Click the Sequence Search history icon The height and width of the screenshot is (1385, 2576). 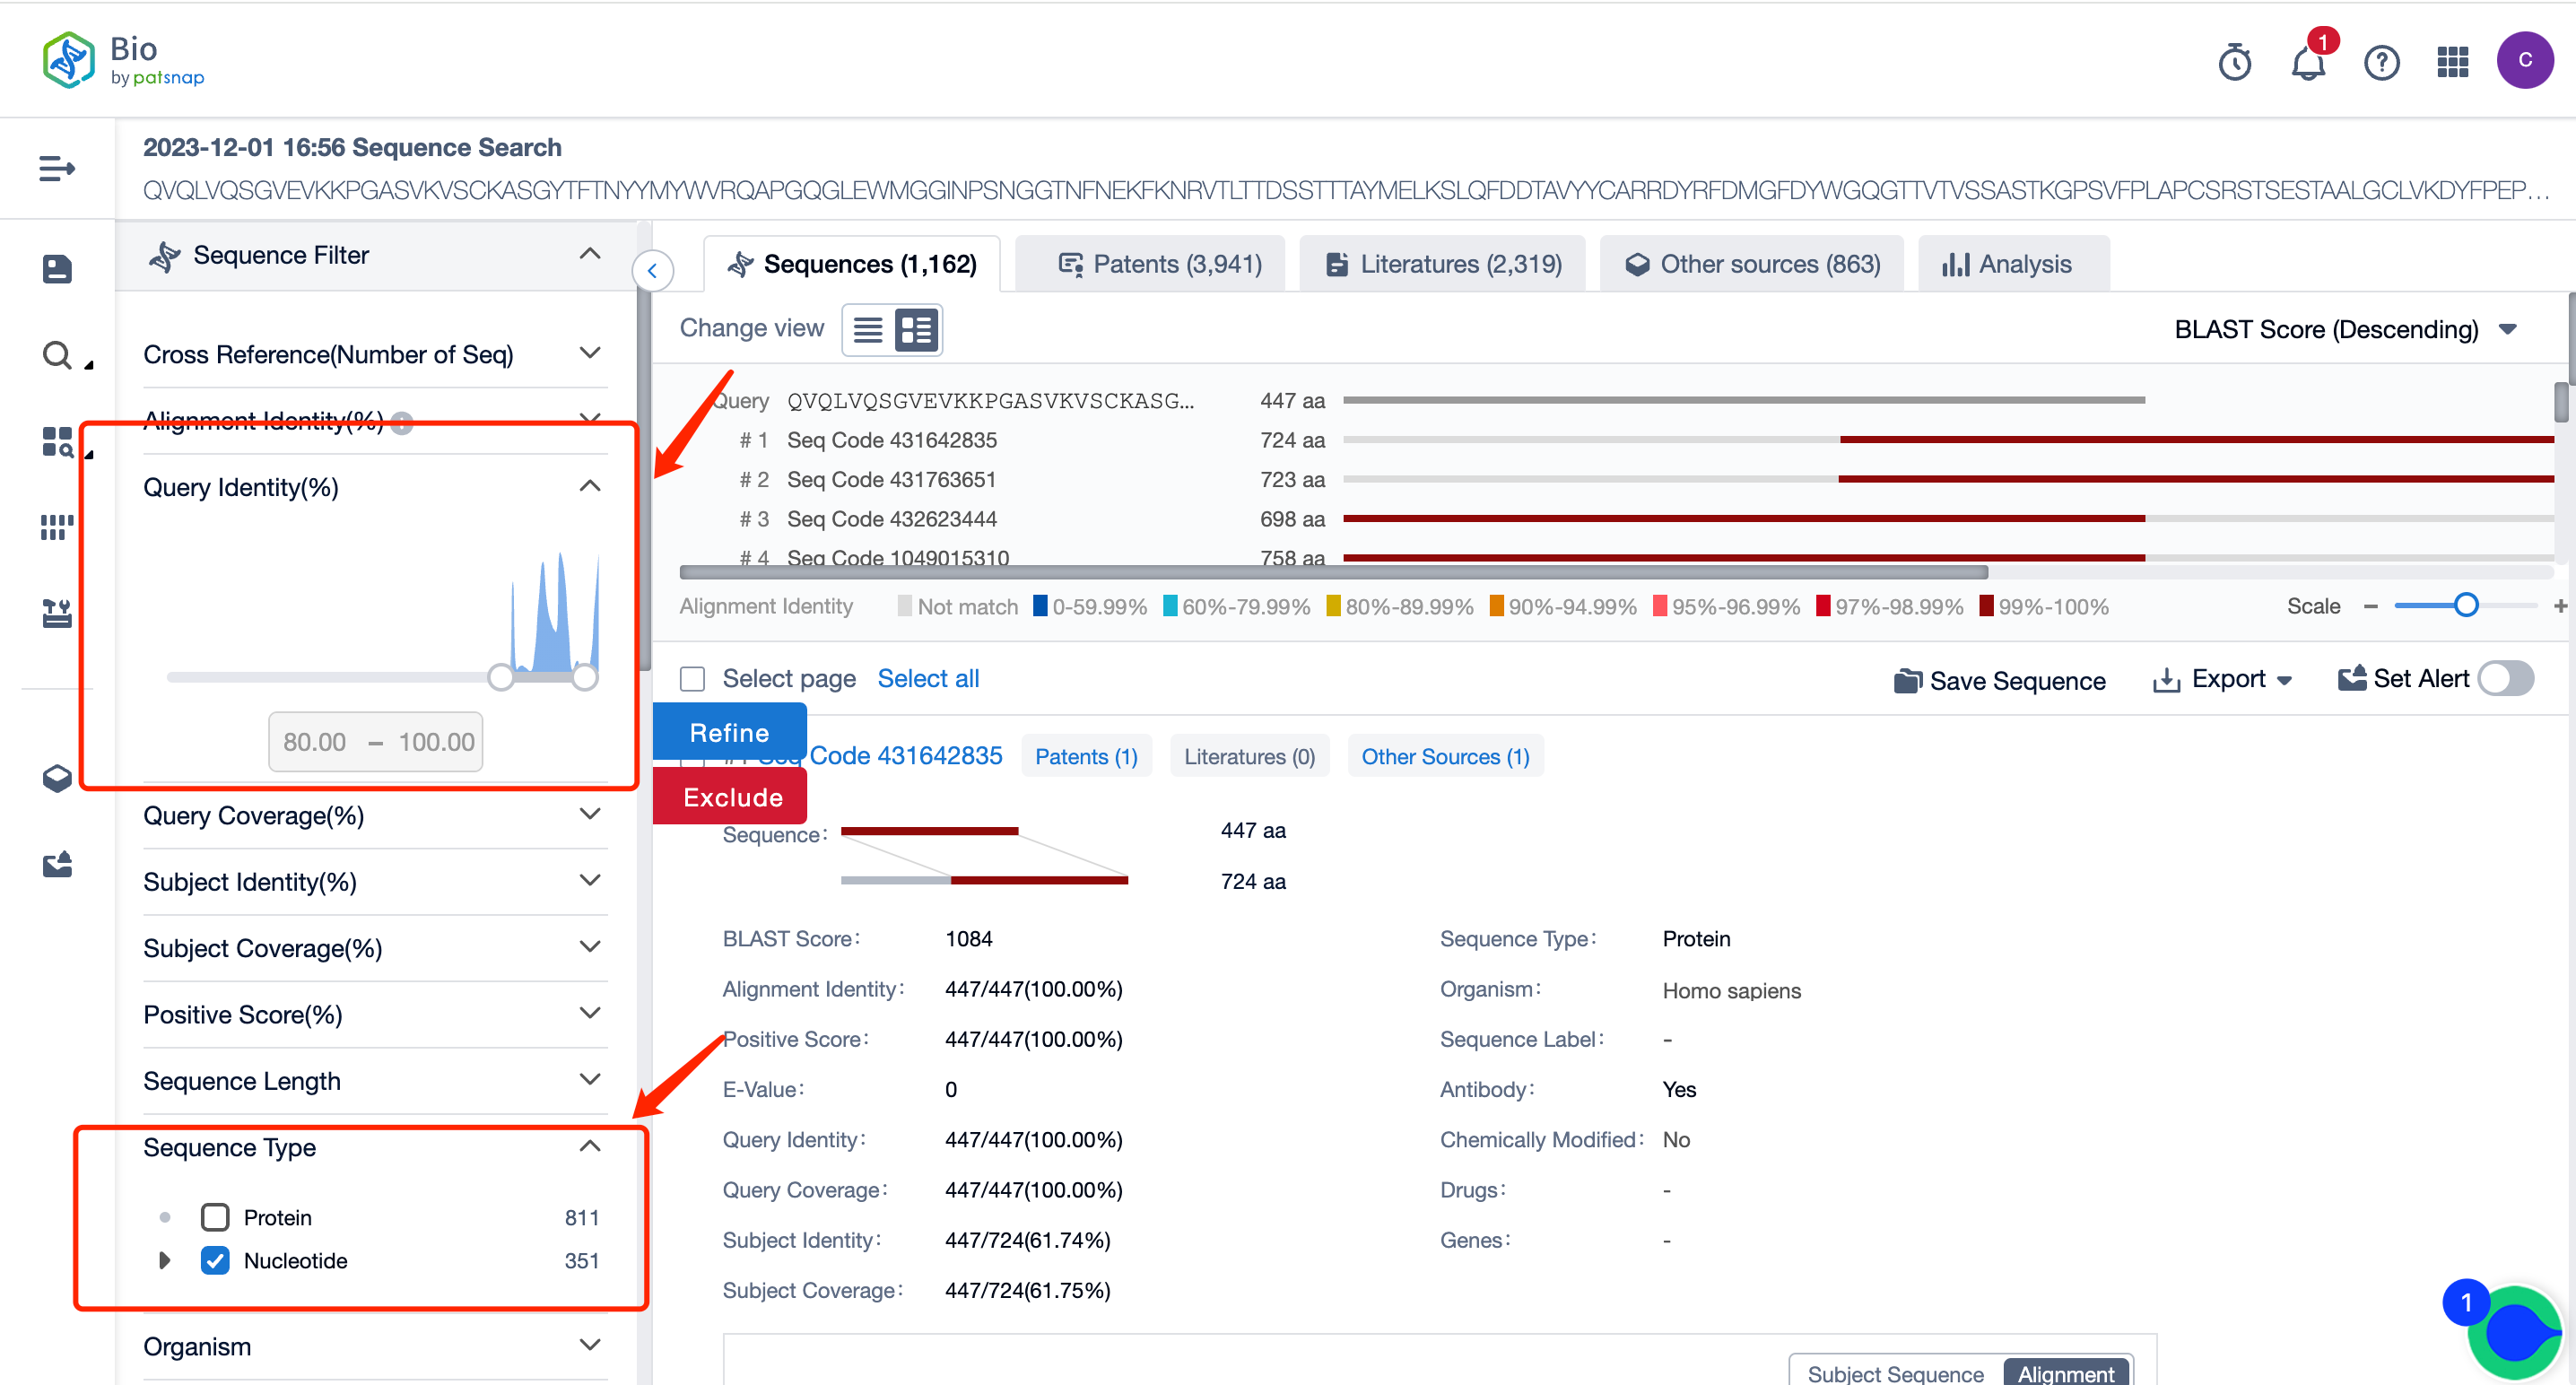click(x=2233, y=60)
